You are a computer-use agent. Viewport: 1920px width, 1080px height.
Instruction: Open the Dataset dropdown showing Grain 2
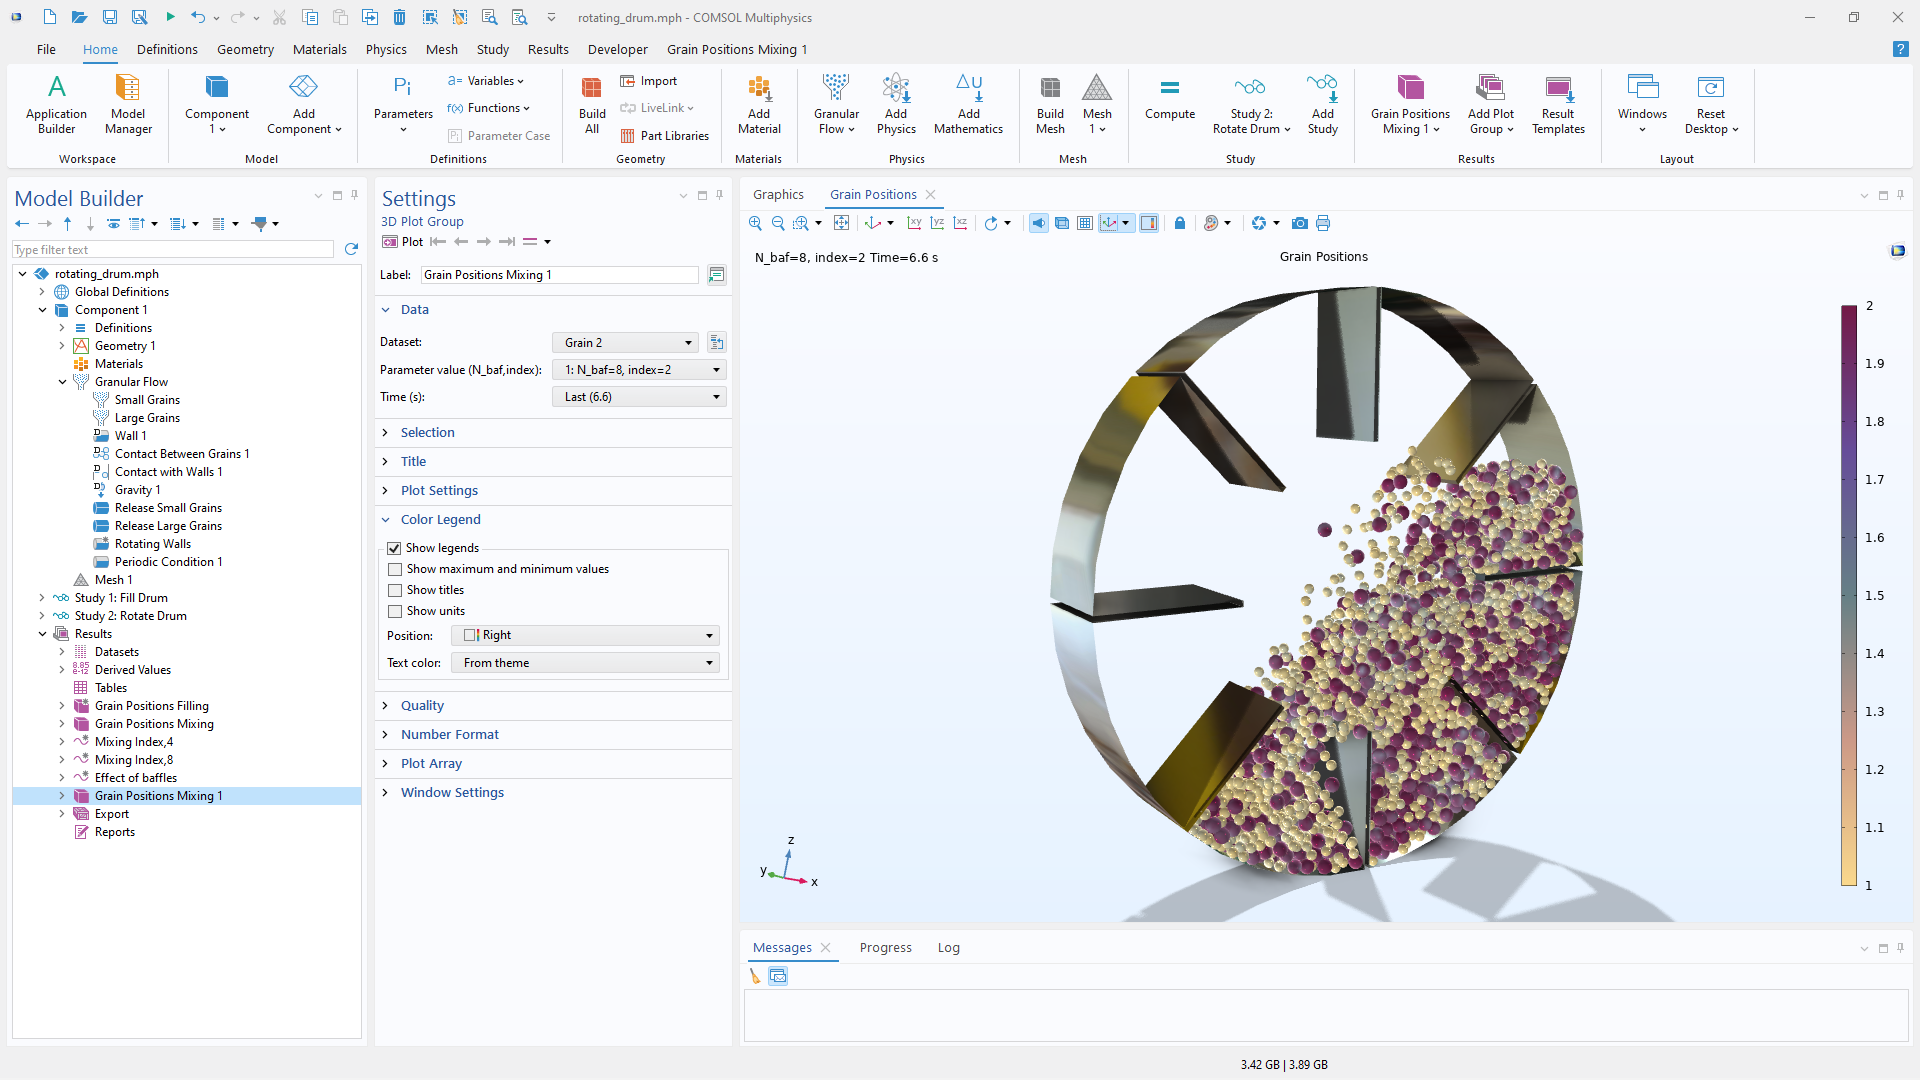(x=627, y=343)
